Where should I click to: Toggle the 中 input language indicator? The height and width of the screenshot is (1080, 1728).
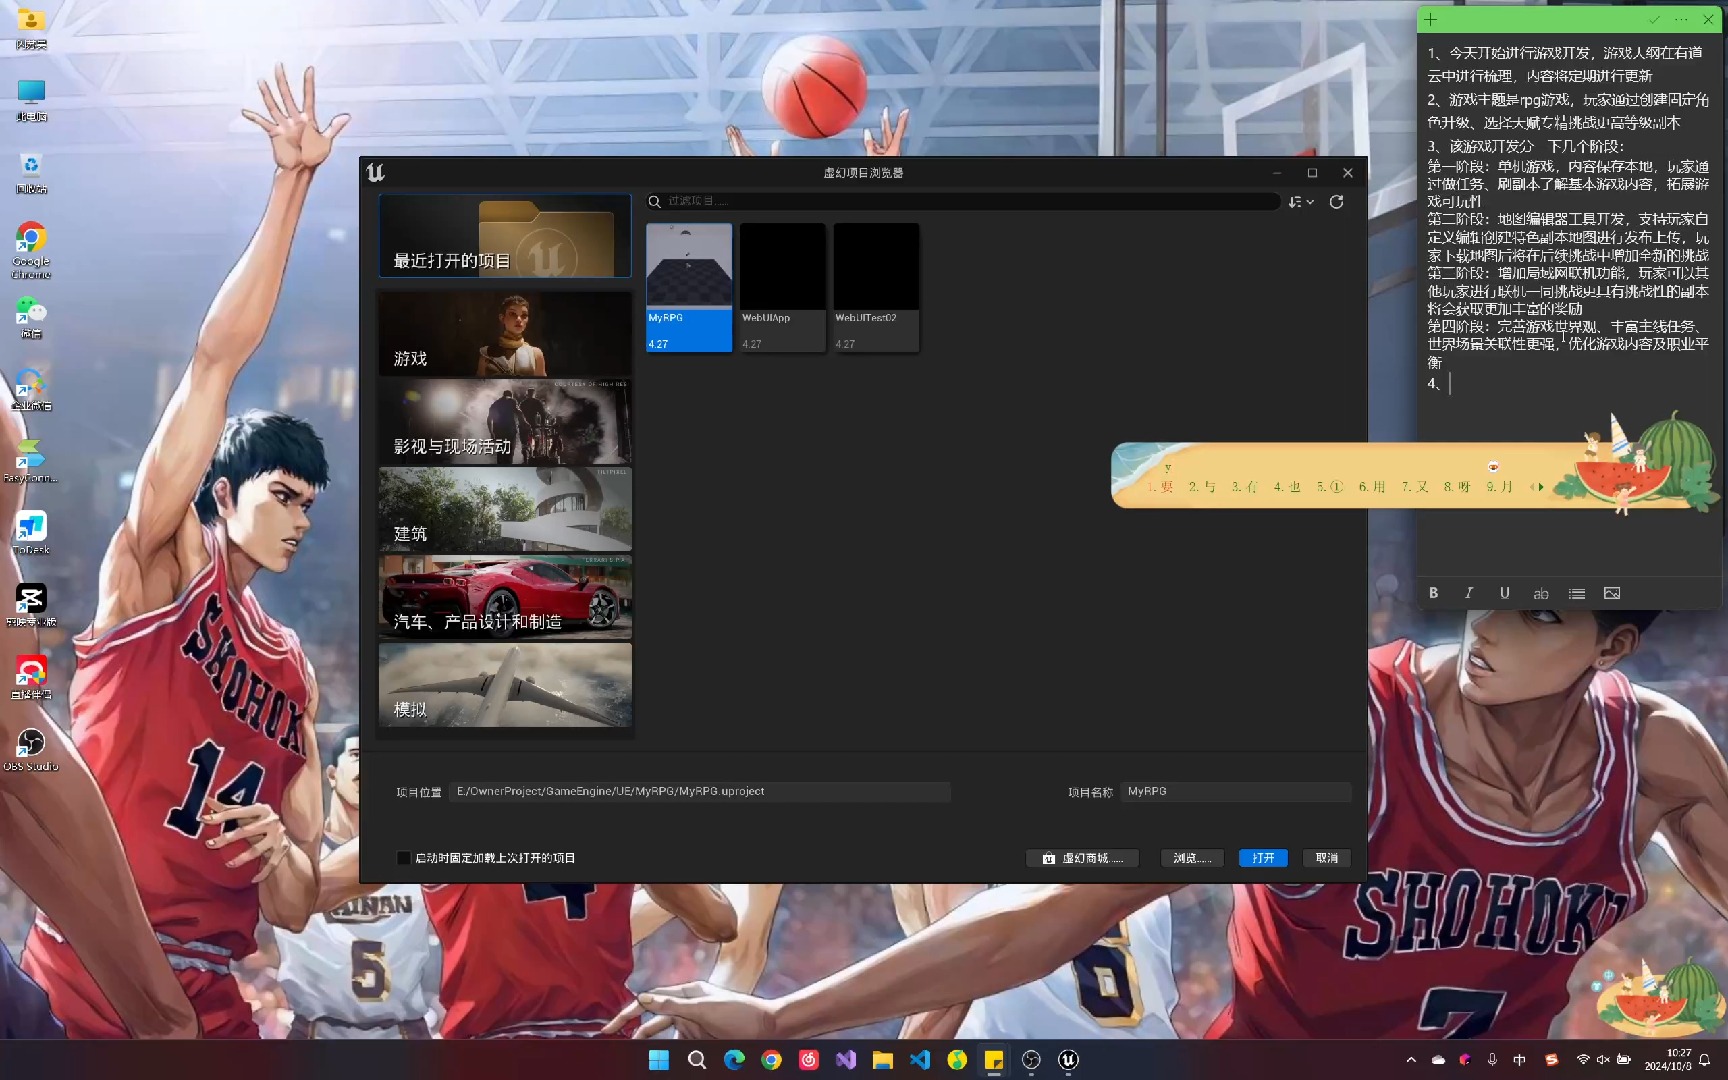coord(1520,1060)
